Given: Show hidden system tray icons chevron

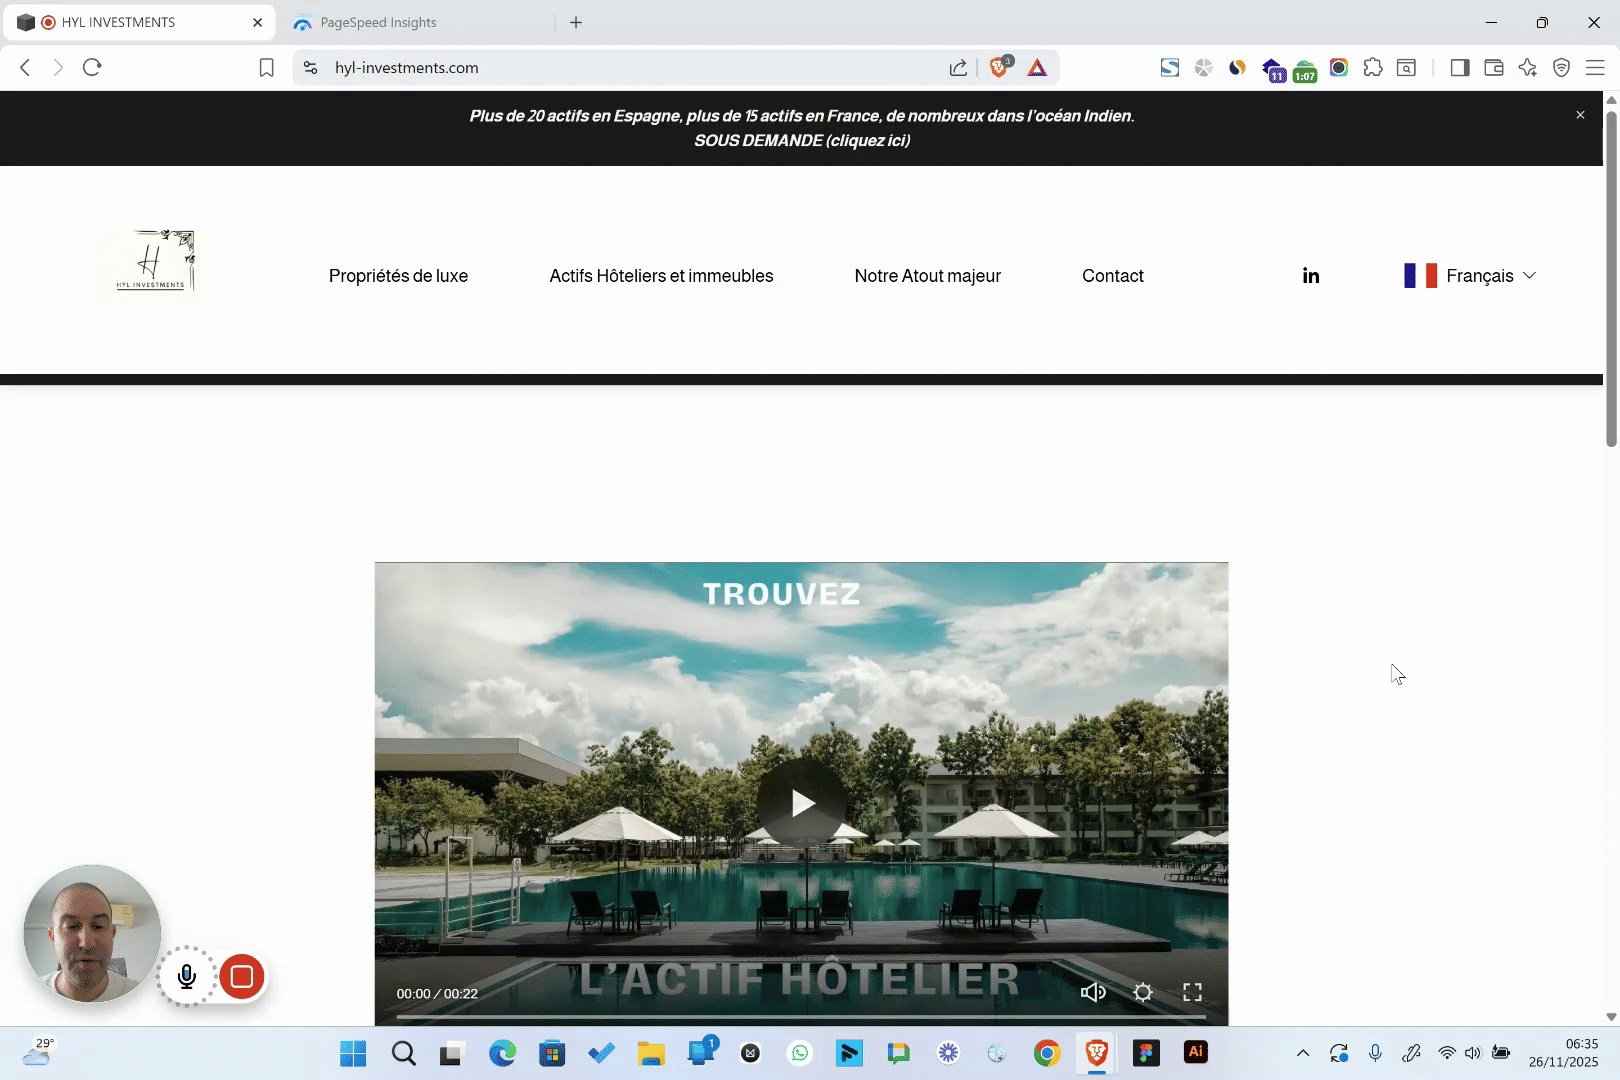Looking at the screenshot, I should (x=1302, y=1053).
